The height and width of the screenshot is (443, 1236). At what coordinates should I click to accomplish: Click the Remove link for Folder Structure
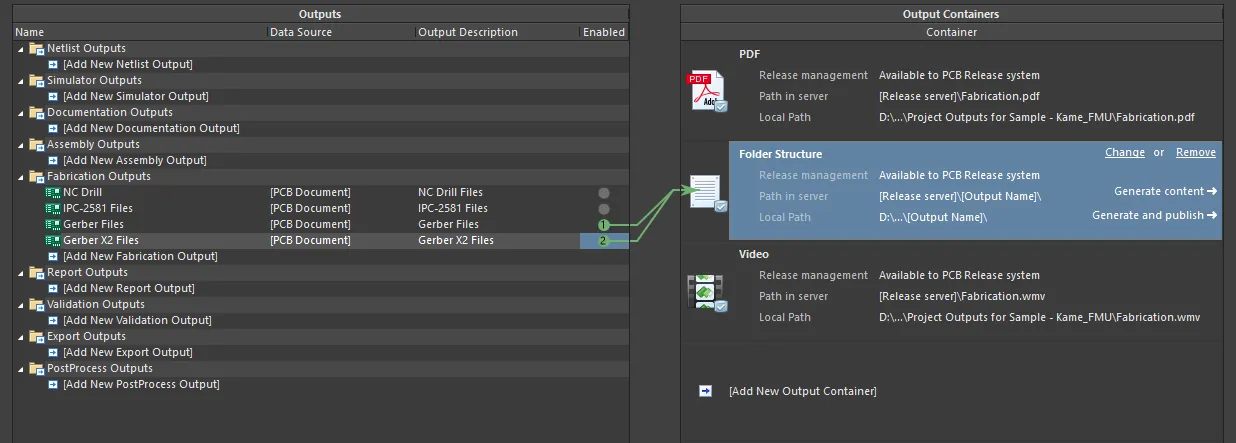click(x=1196, y=153)
